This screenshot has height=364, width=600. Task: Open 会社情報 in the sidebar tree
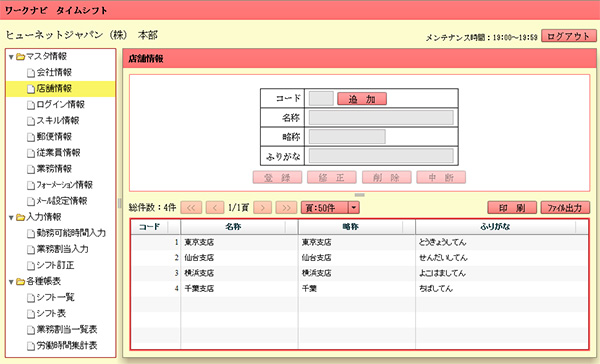click(x=54, y=72)
